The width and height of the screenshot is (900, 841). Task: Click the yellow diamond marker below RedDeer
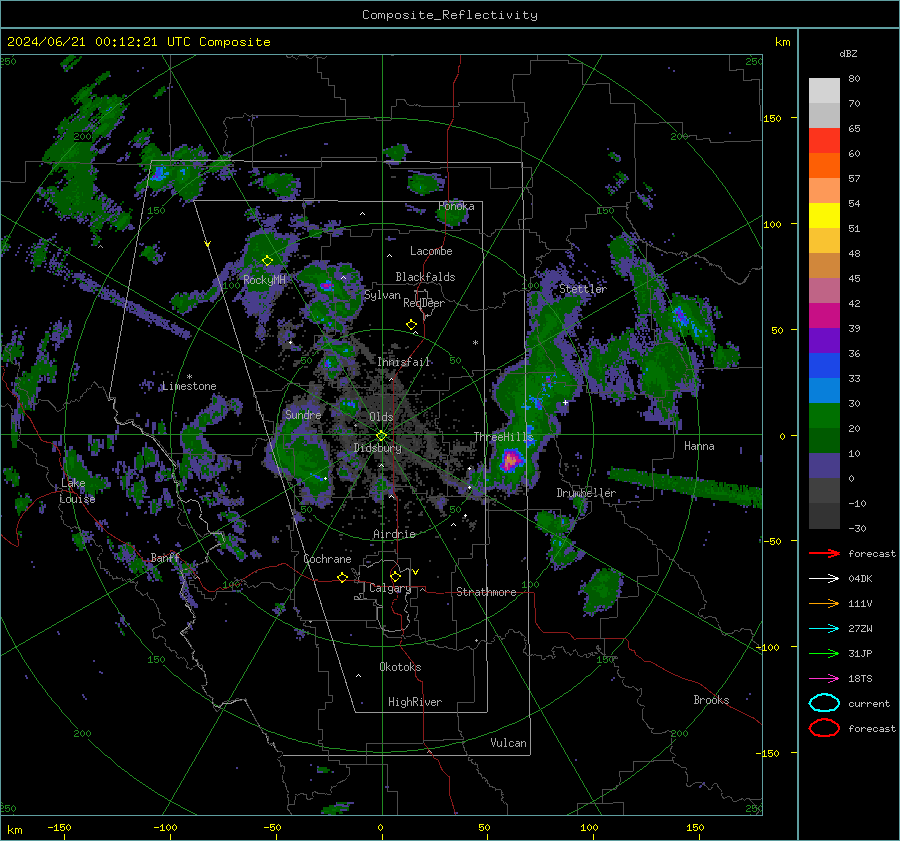click(411, 325)
